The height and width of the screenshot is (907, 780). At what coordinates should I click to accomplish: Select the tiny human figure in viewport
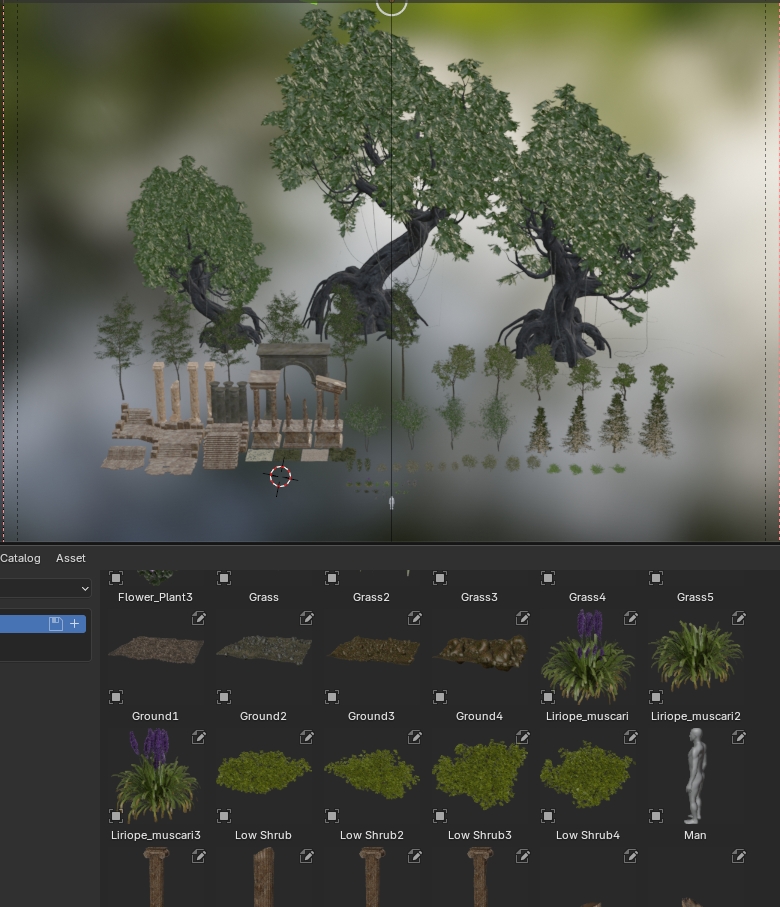click(x=391, y=503)
